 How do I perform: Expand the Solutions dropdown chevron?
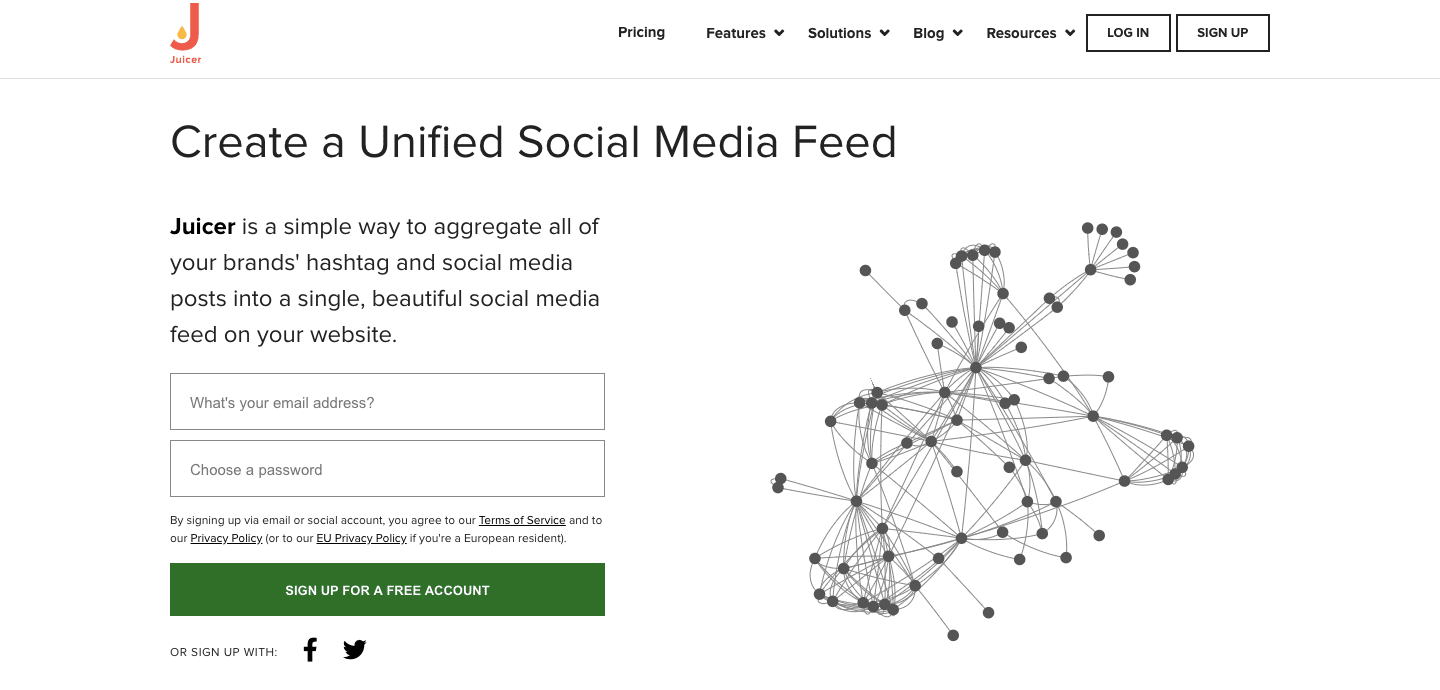click(x=884, y=33)
